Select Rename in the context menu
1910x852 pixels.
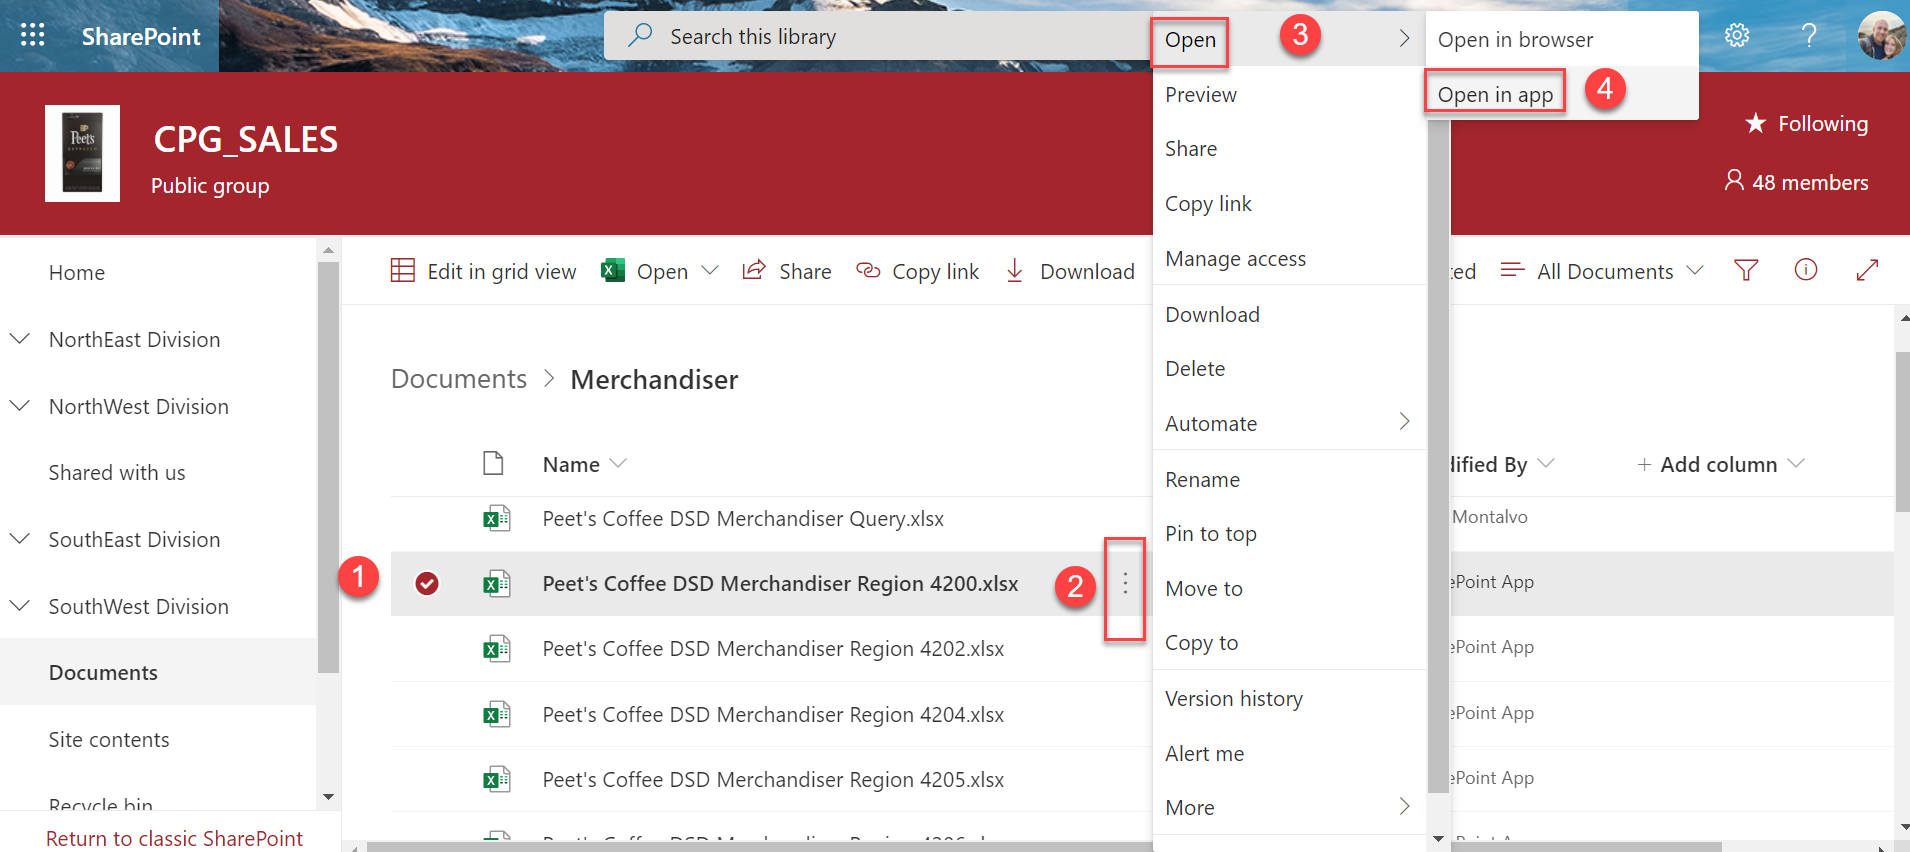[1289, 479]
